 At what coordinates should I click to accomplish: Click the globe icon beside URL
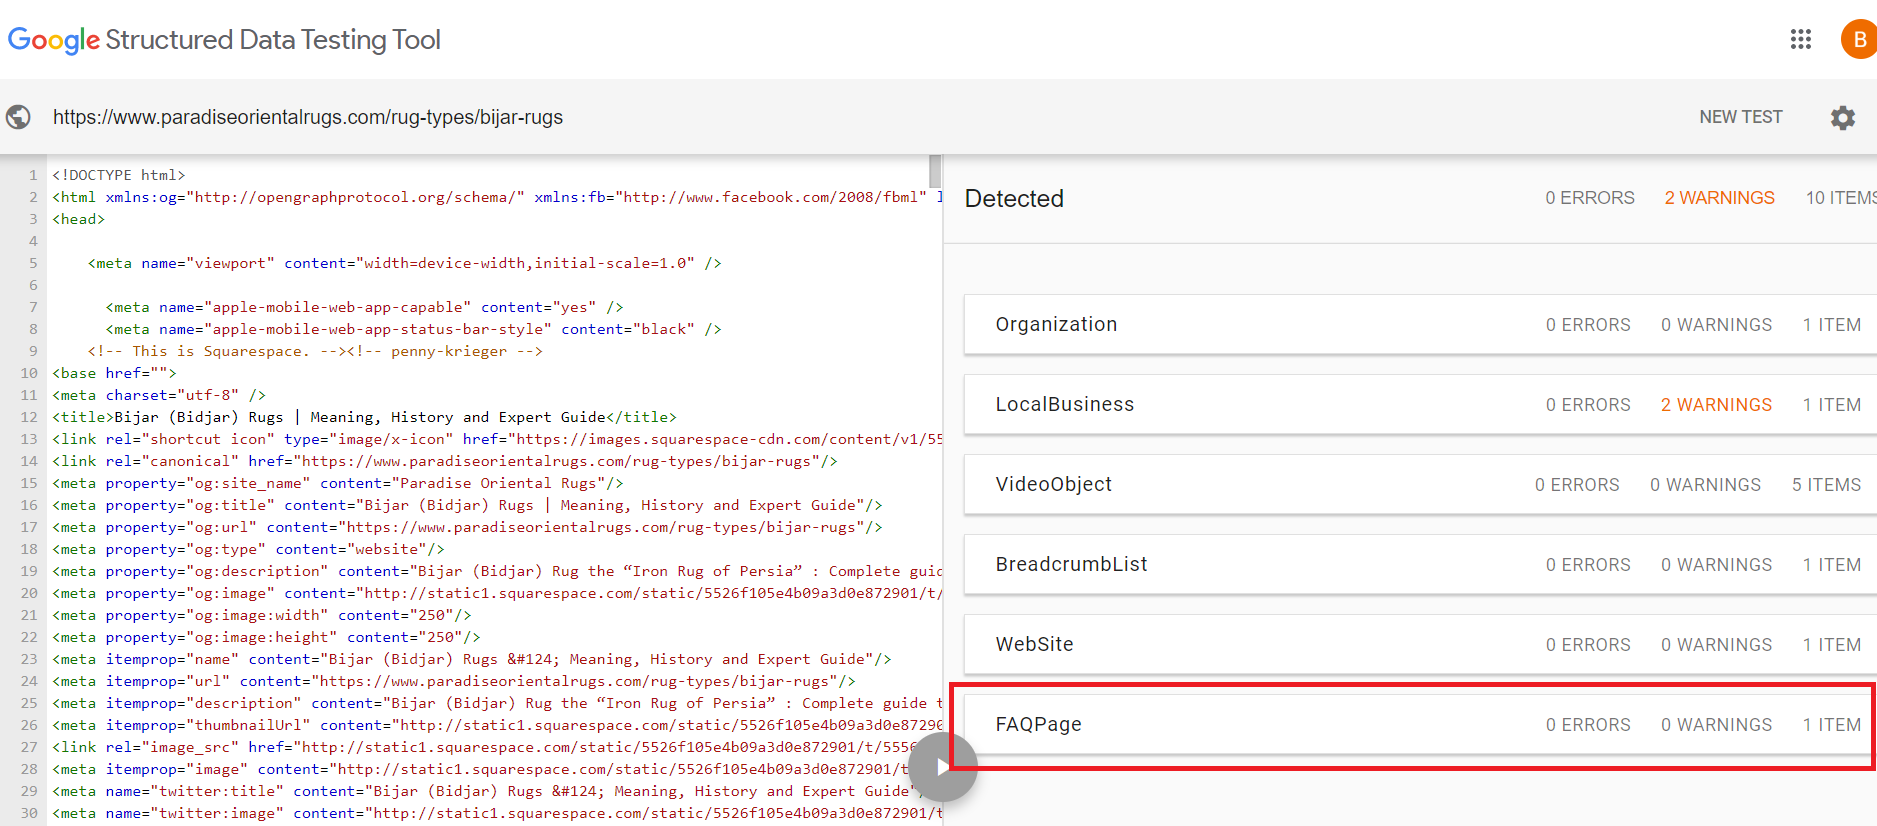[x=18, y=117]
